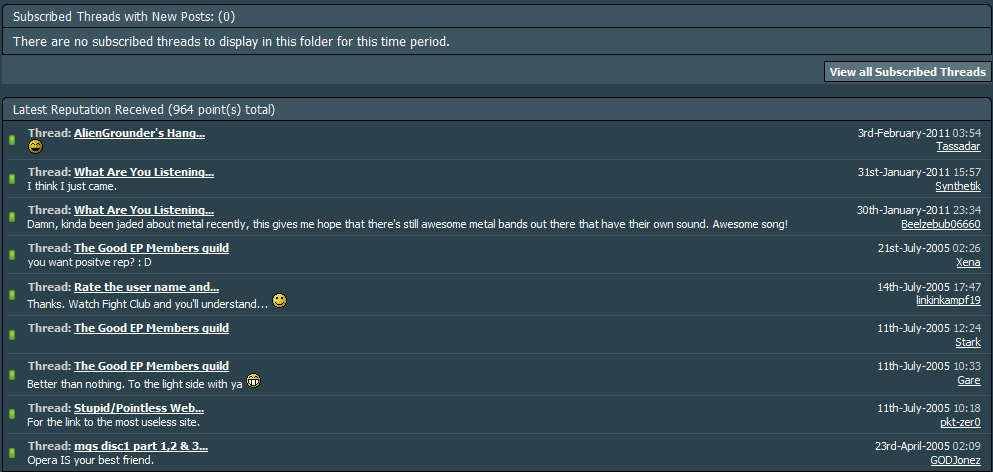Go to GODJonez's profile
This screenshot has height=472, width=993.
click(x=956, y=460)
